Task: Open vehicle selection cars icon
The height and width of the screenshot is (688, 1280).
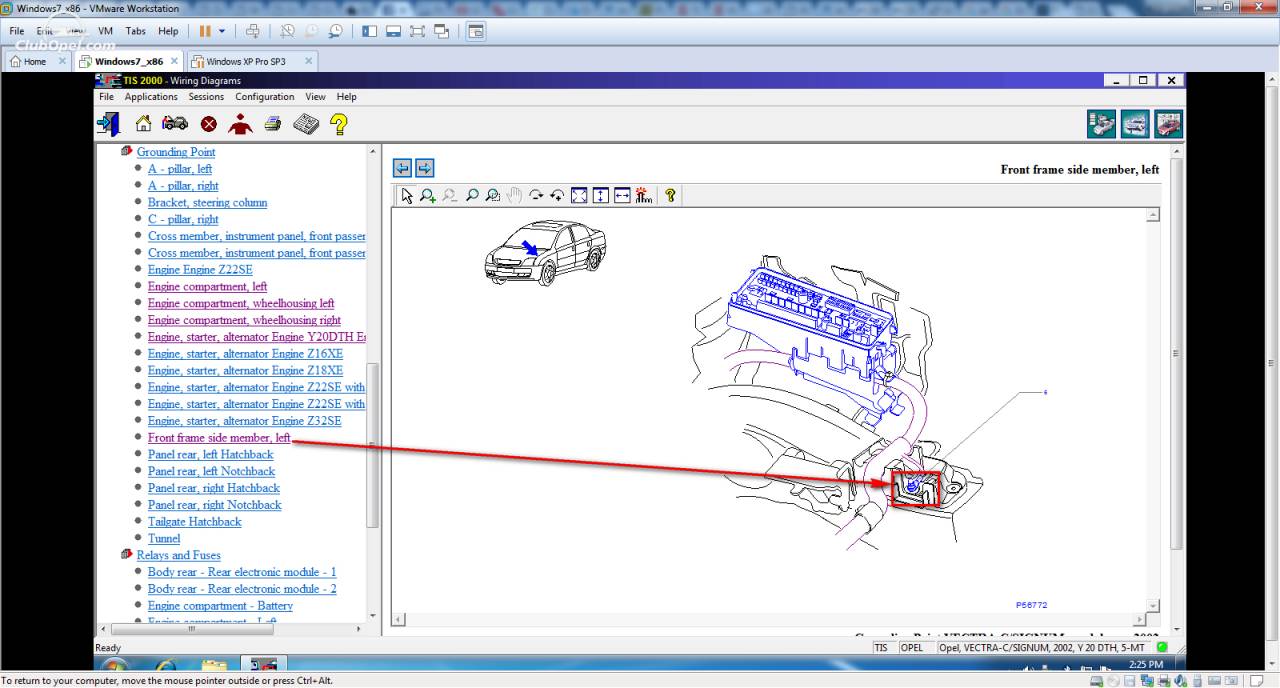Action: point(175,124)
